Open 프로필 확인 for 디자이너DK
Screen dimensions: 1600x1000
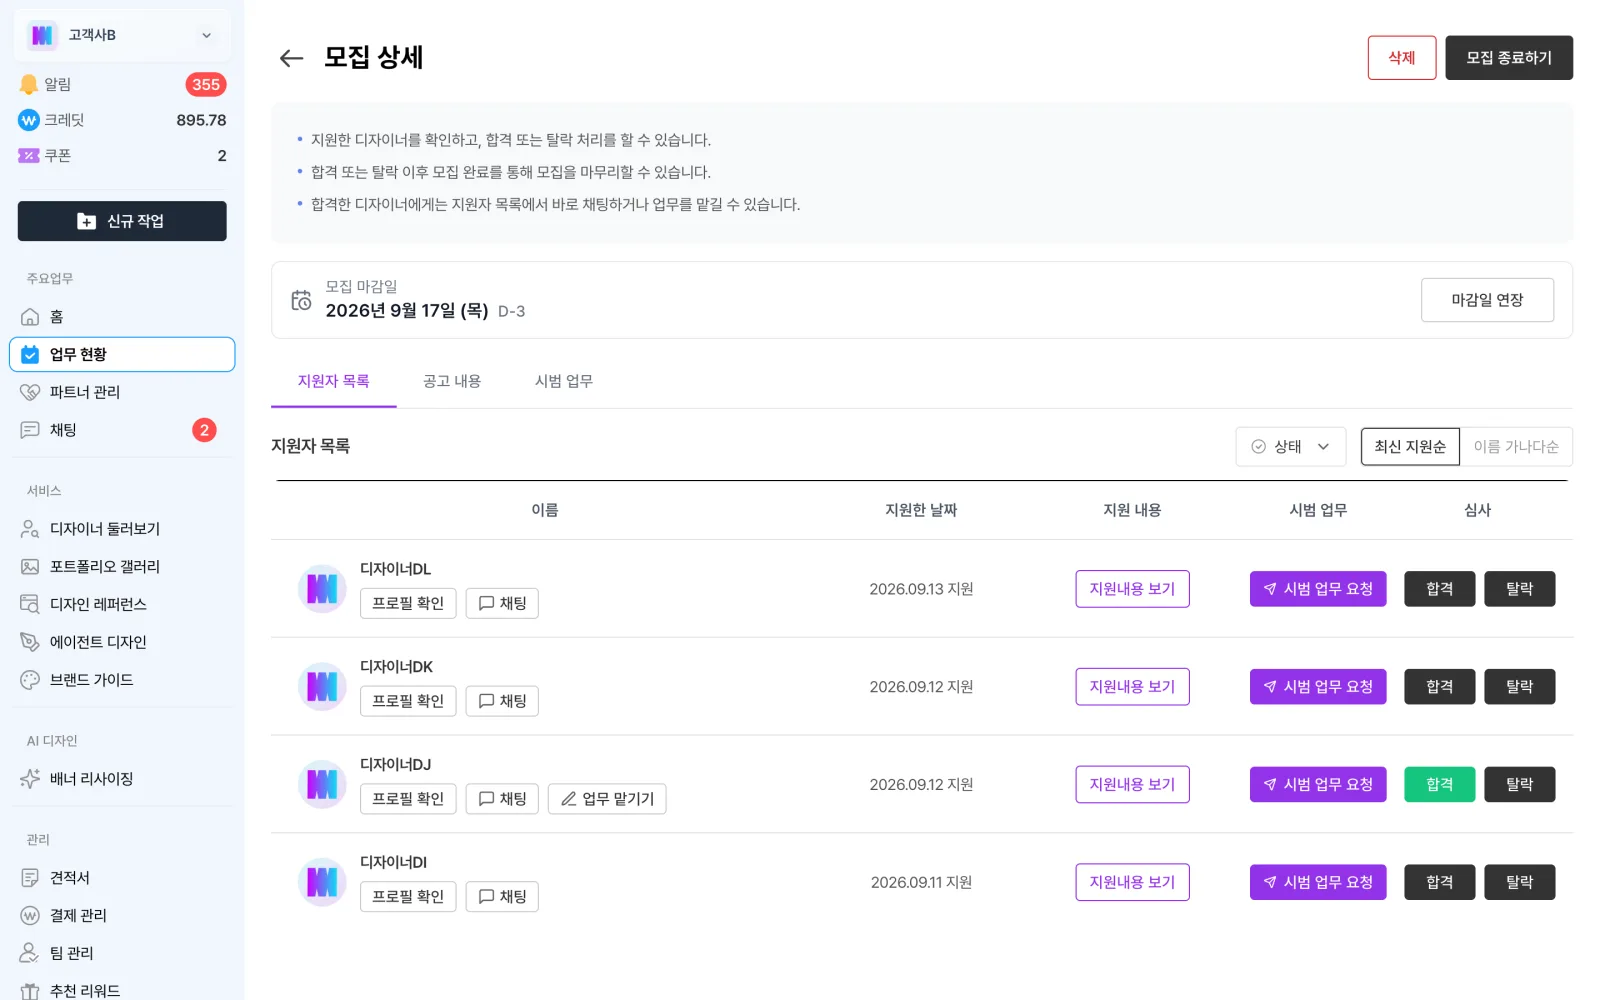click(x=408, y=701)
